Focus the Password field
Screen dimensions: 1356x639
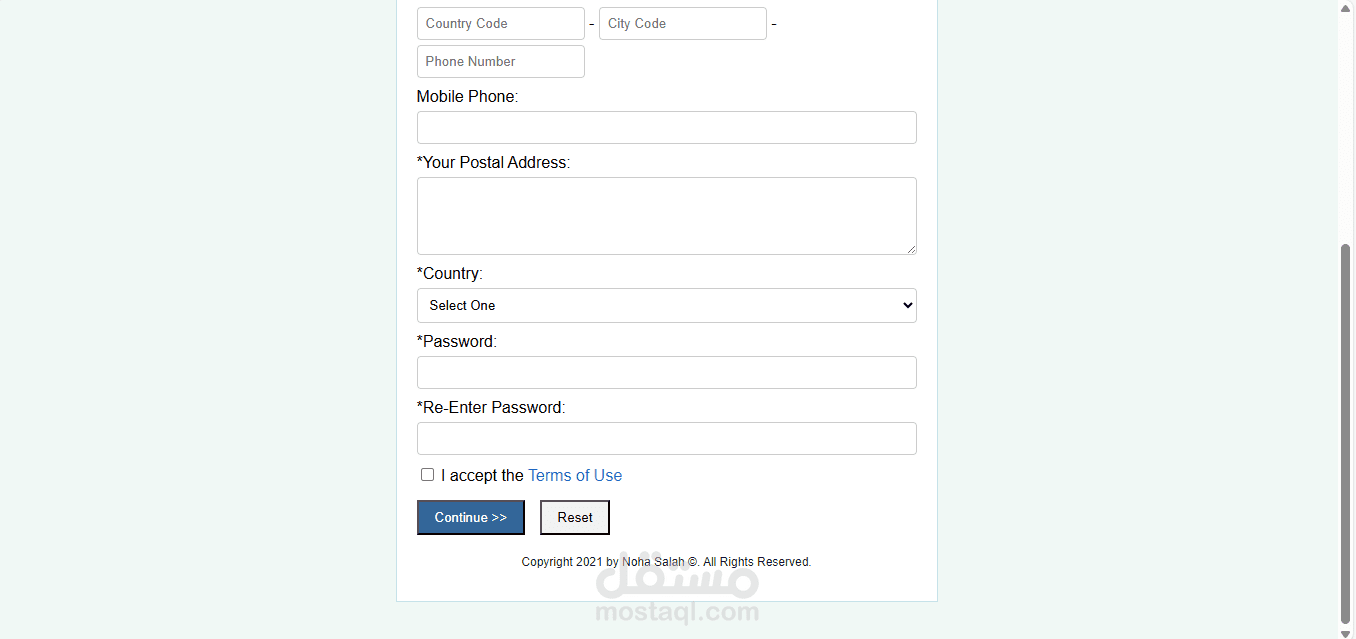click(x=667, y=372)
